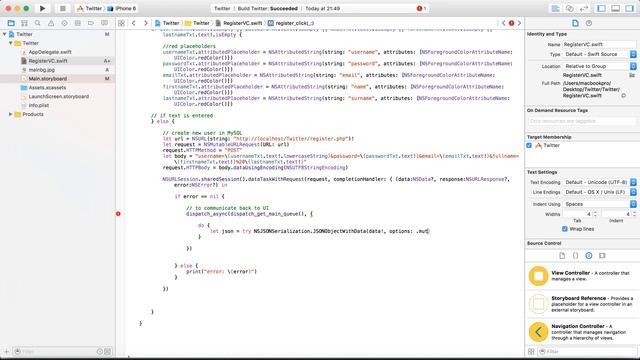Switch to the assistant editor
Image resolution: width=640 pixels, height=360 pixels.
(570, 8)
